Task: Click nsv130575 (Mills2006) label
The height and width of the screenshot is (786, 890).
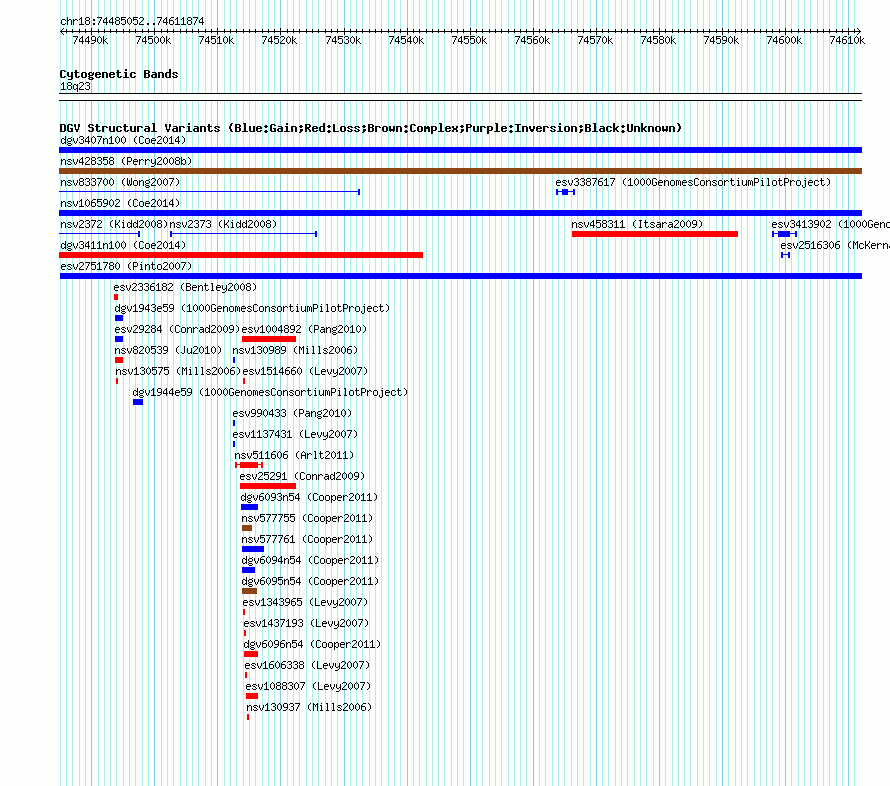Action: click(x=178, y=371)
